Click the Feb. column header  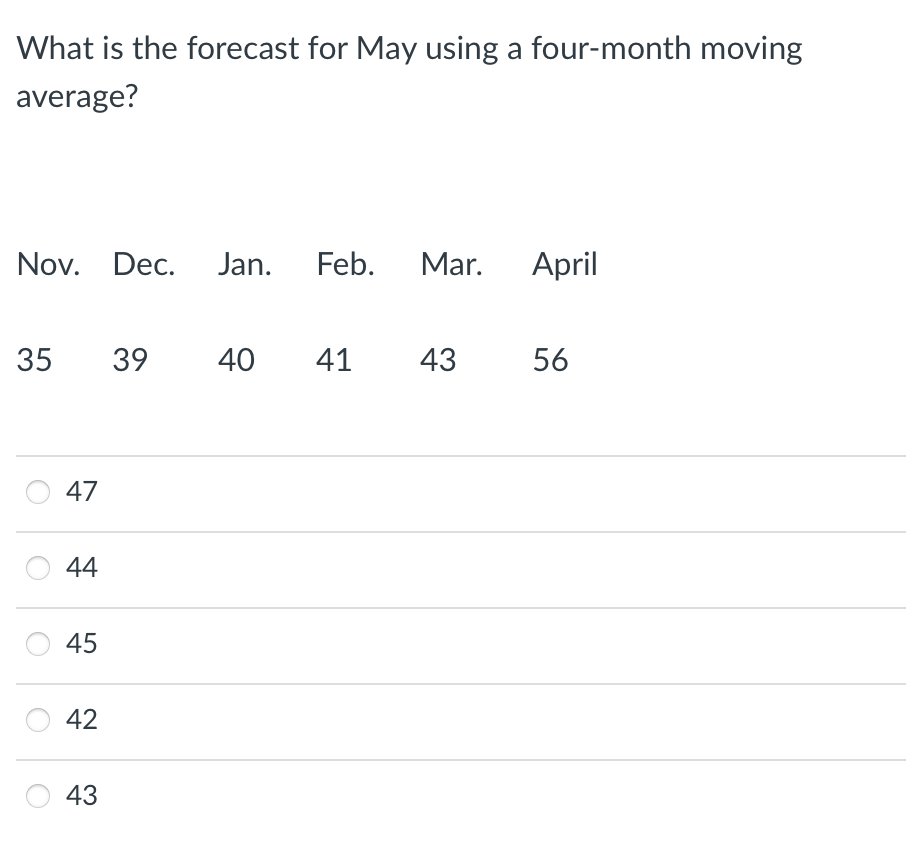pyautogui.click(x=345, y=264)
